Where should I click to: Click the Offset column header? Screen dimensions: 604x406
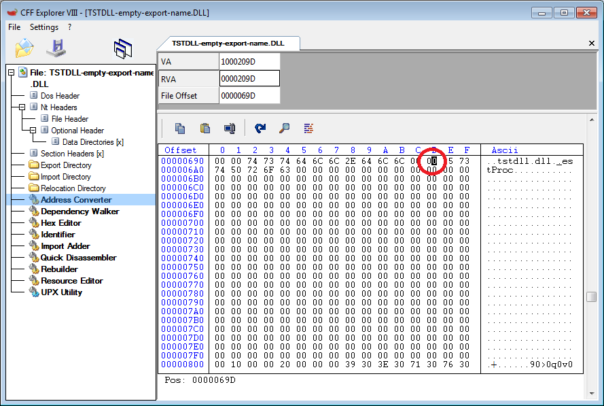180,150
